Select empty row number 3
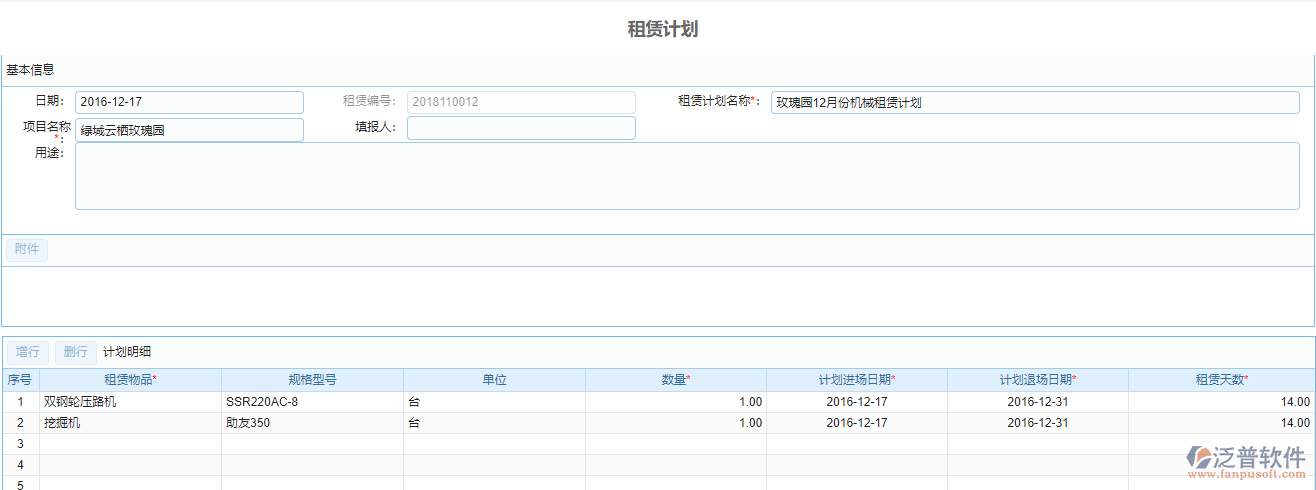 point(20,444)
